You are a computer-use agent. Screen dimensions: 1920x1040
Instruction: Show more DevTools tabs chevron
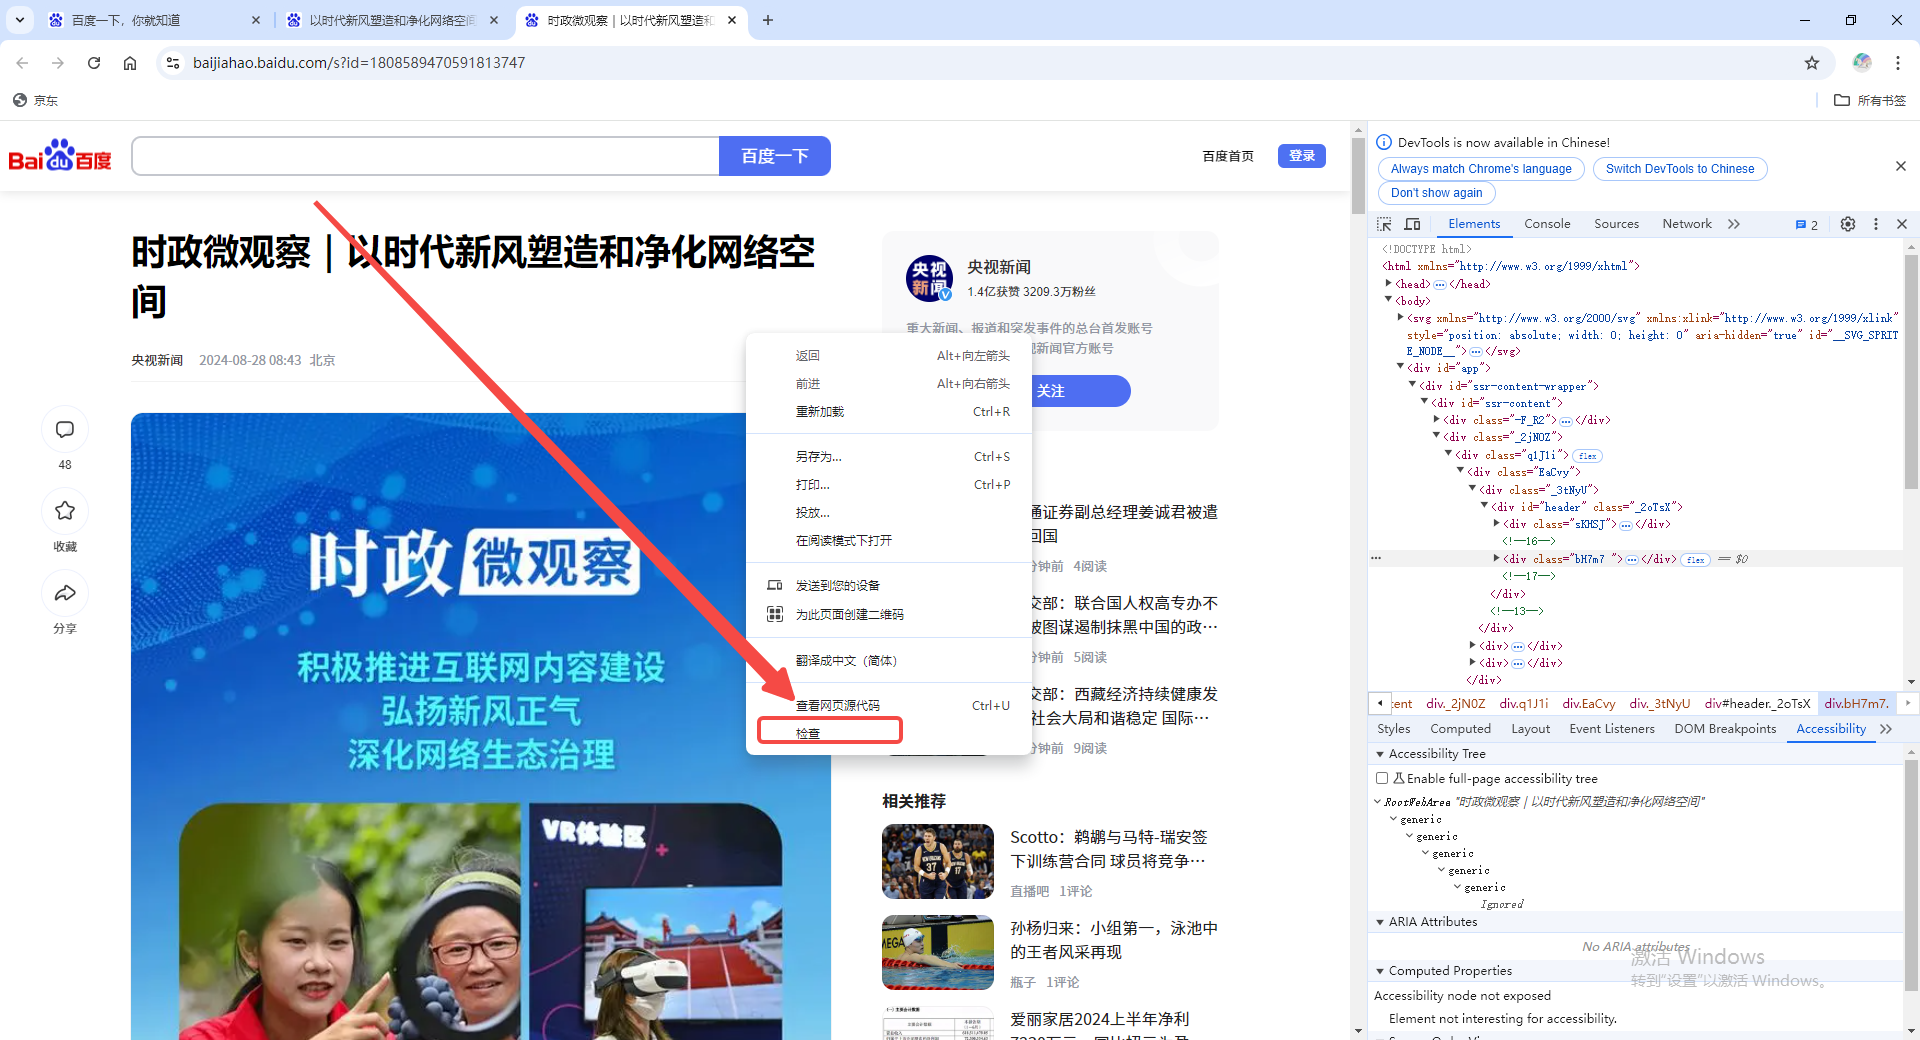(1734, 224)
